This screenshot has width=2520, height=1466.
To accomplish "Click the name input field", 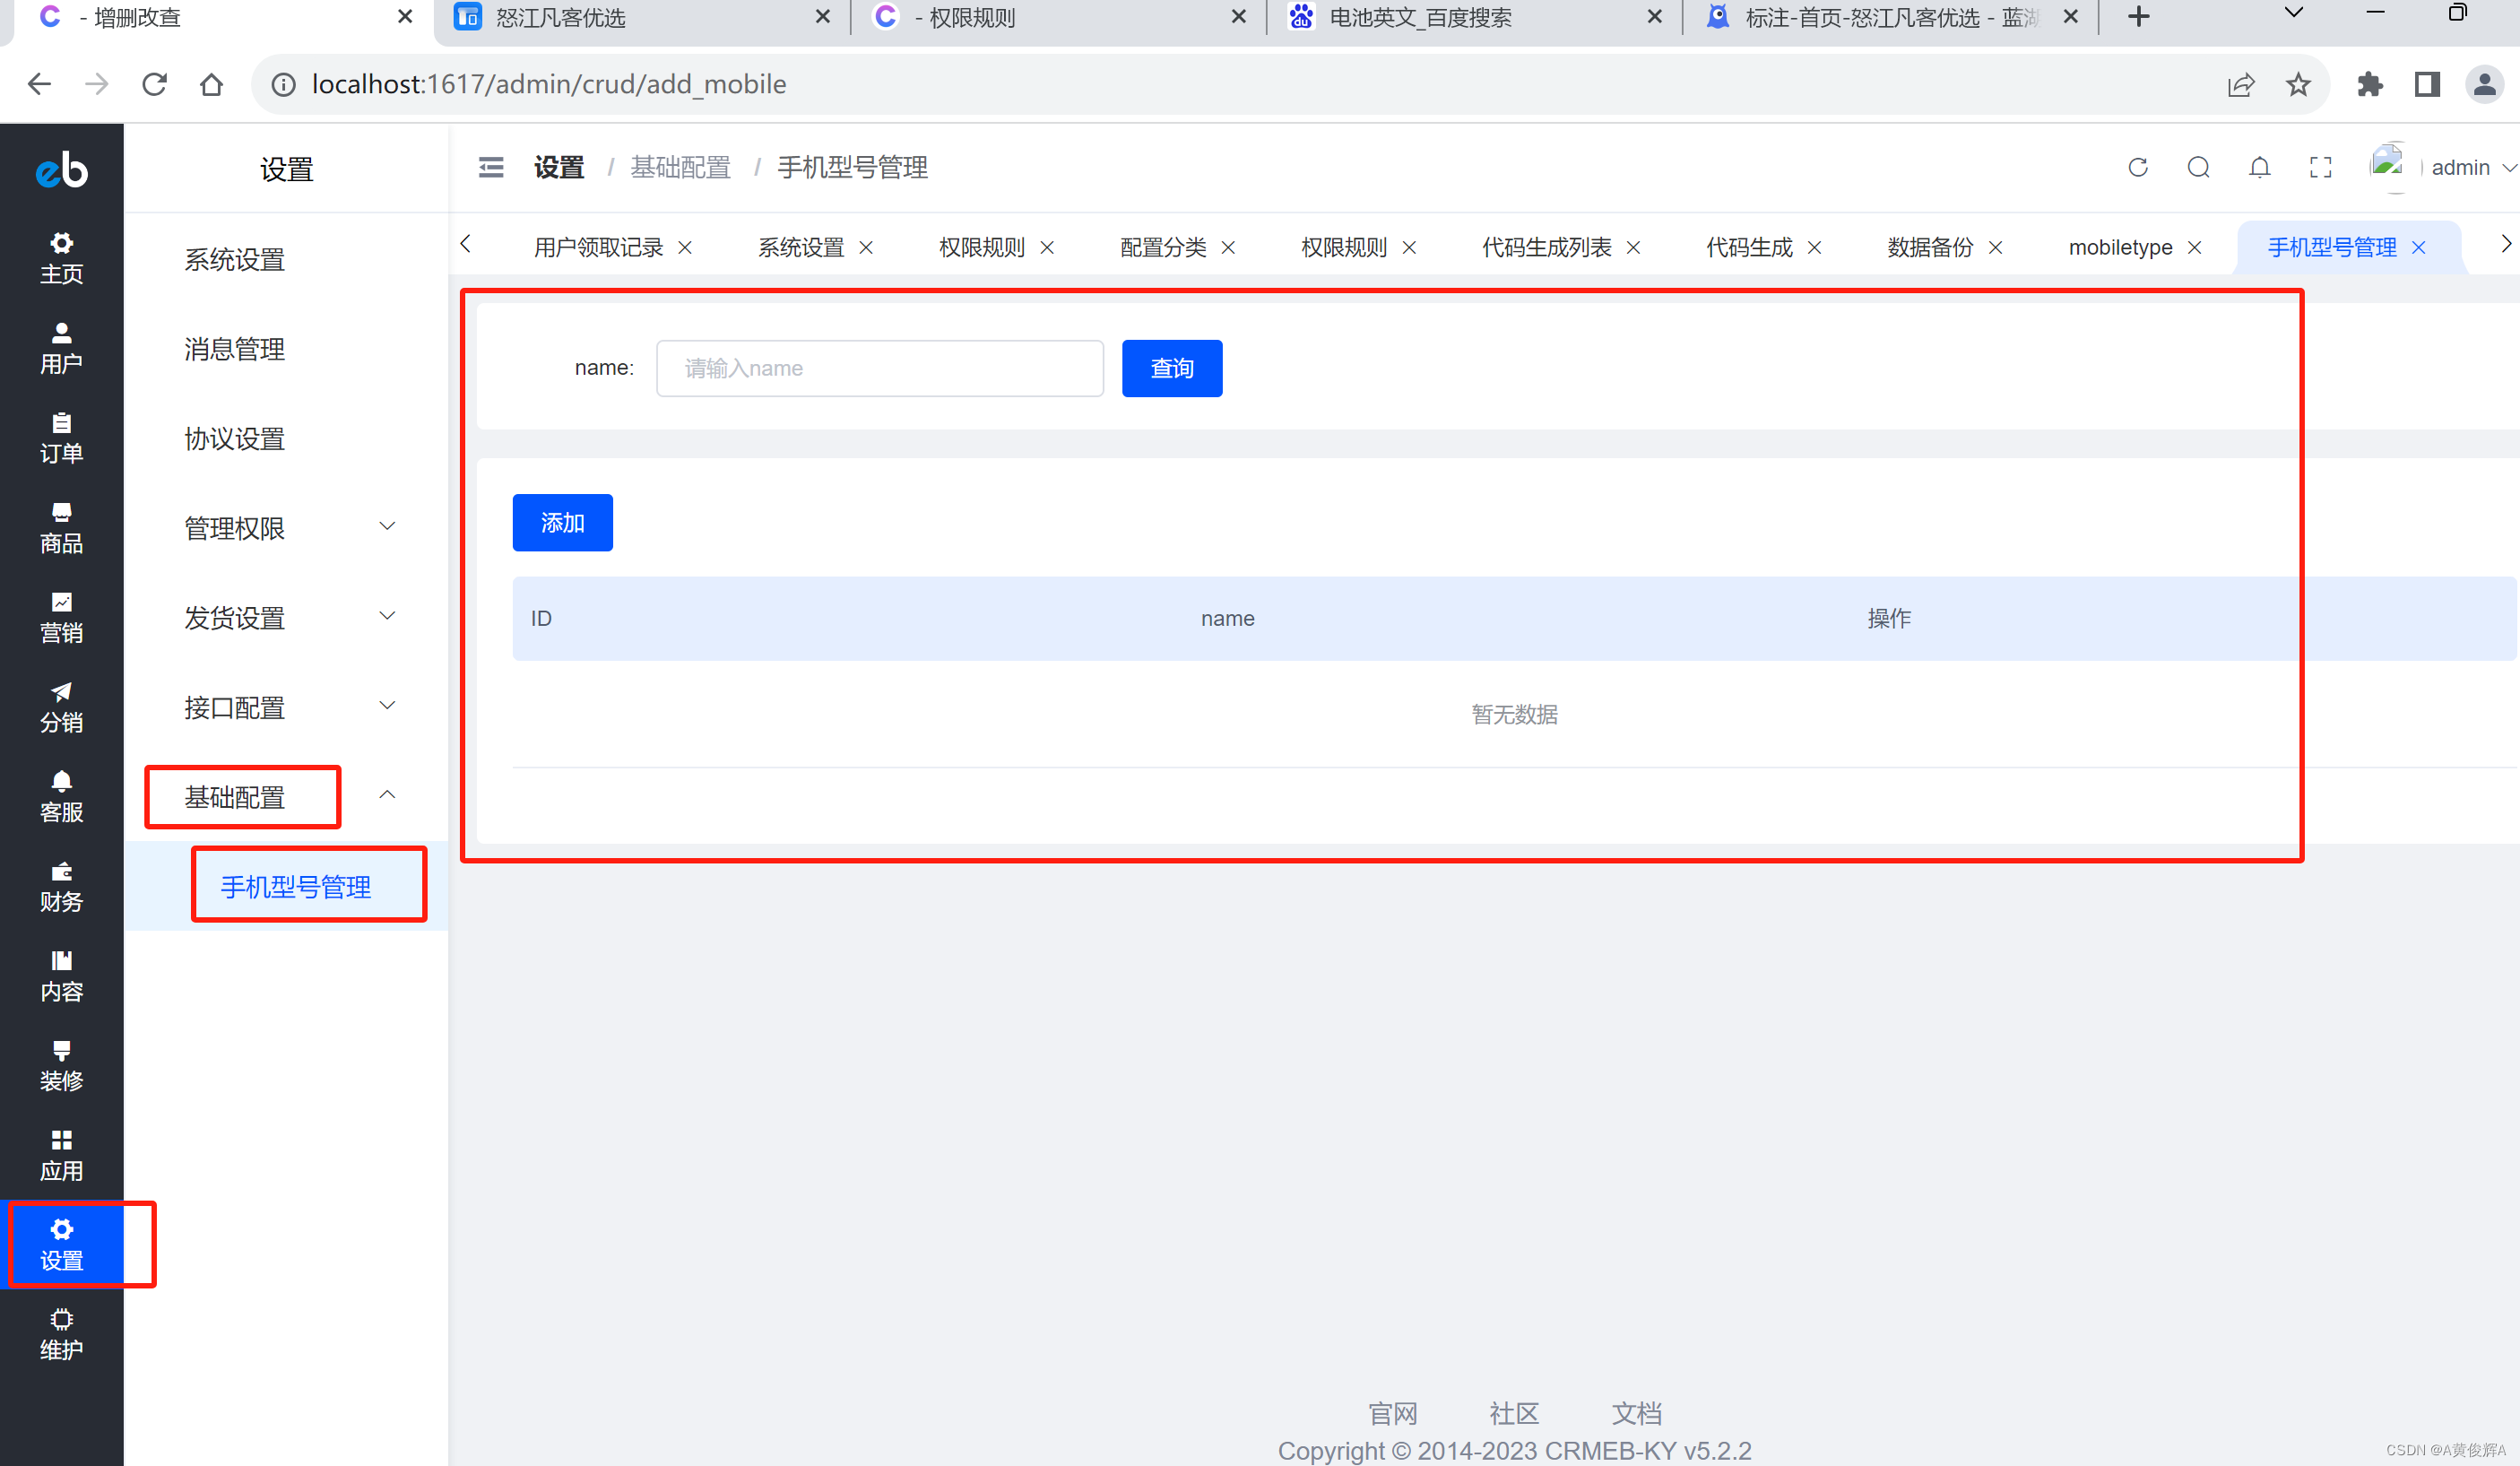I will [x=879, y=368].
